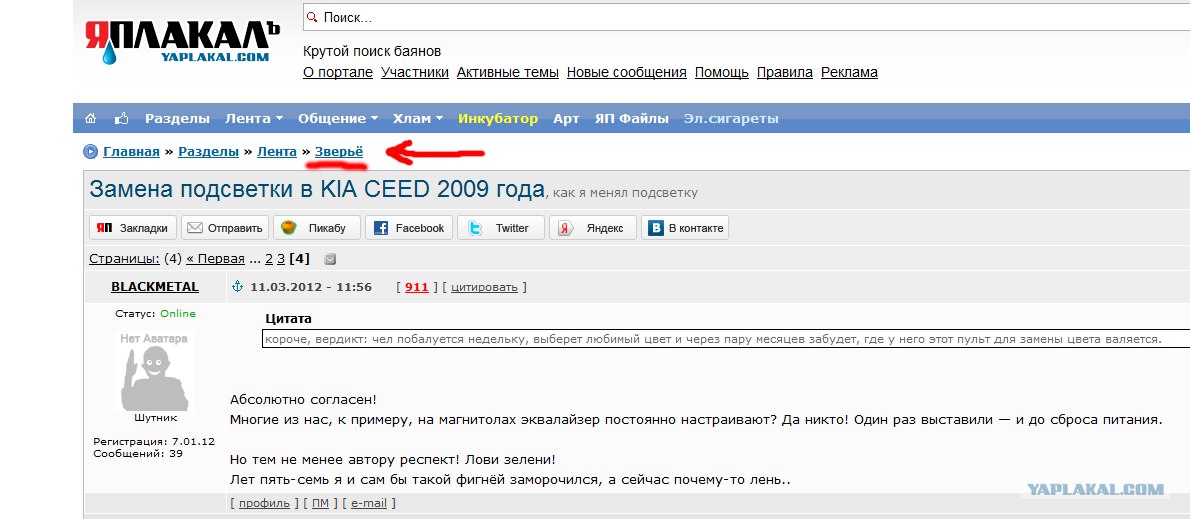Open the e-mail link under post
The height and width of the screenshot is (519, 1190).
tap(369, 503)
